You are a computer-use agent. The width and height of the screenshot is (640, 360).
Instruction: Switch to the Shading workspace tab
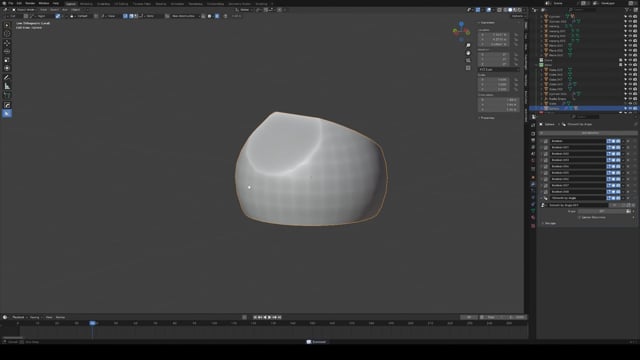click(161, 4)
